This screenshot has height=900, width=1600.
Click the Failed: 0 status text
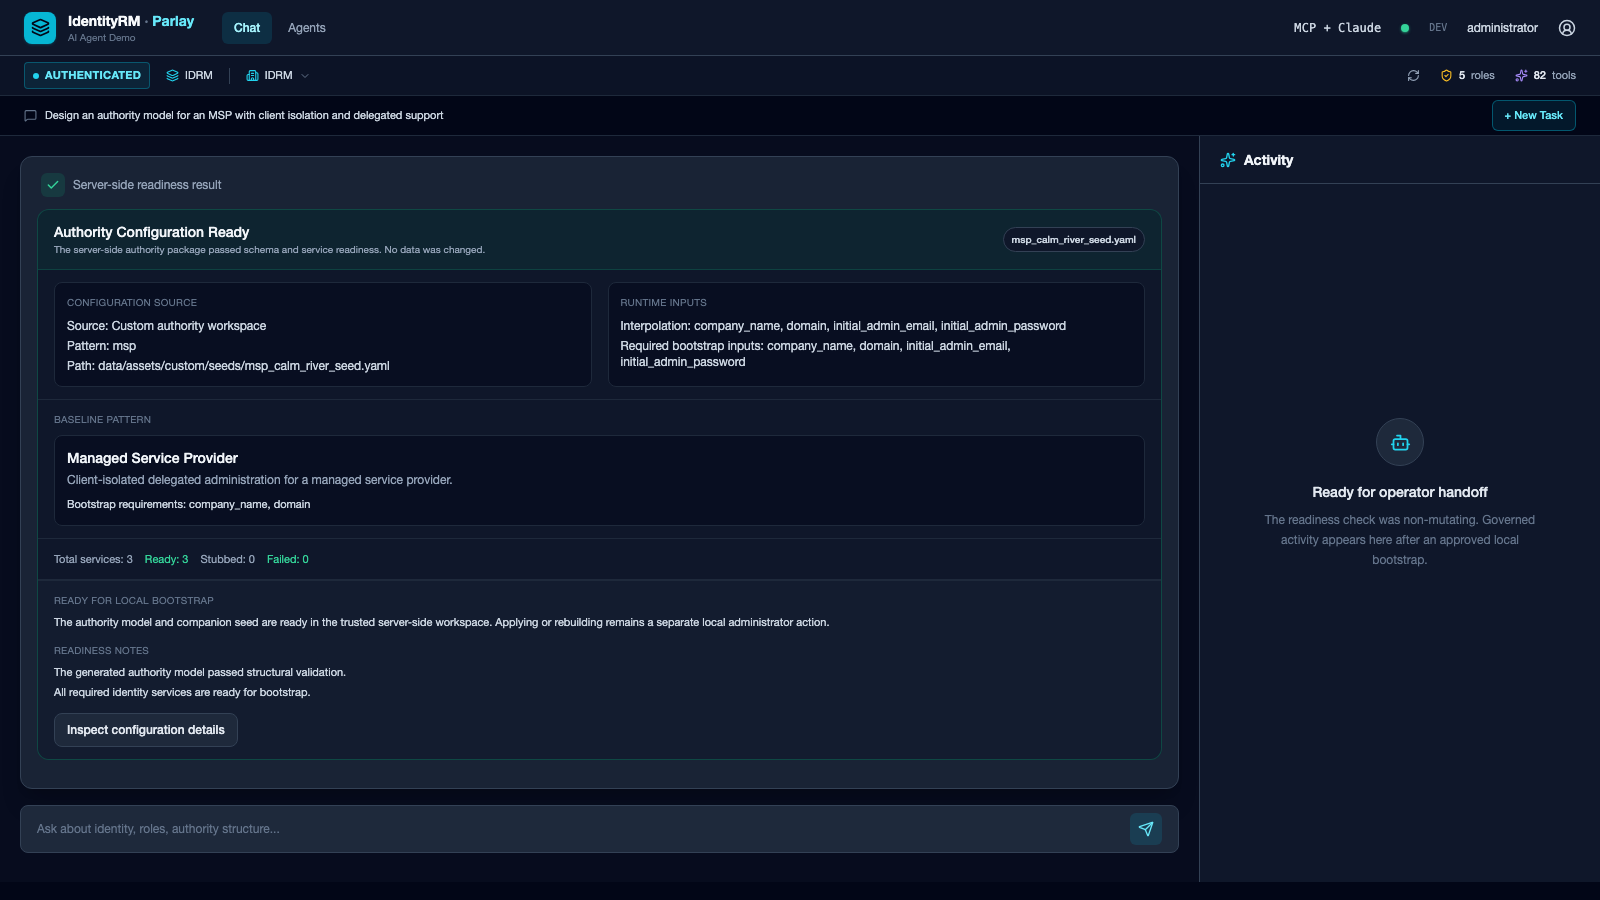[x=288, y=560]
